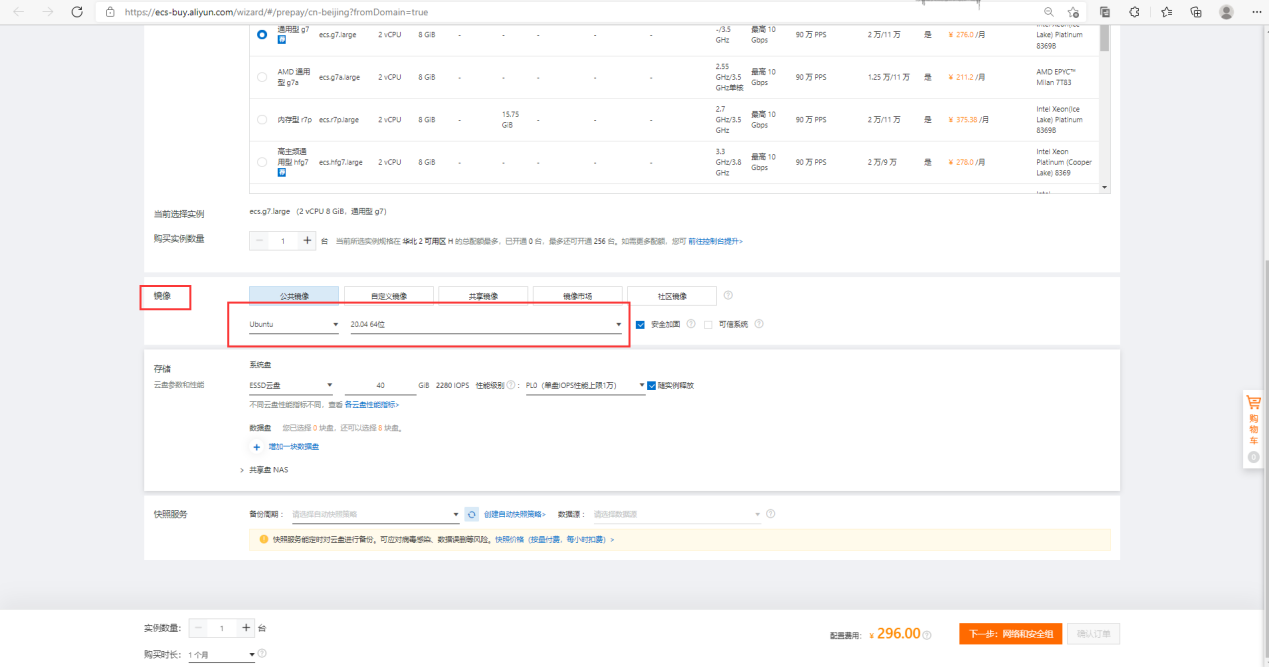Click the system disk size input field
The height and width of the screenshot is (667, 1269).
(x=380, y=386)
